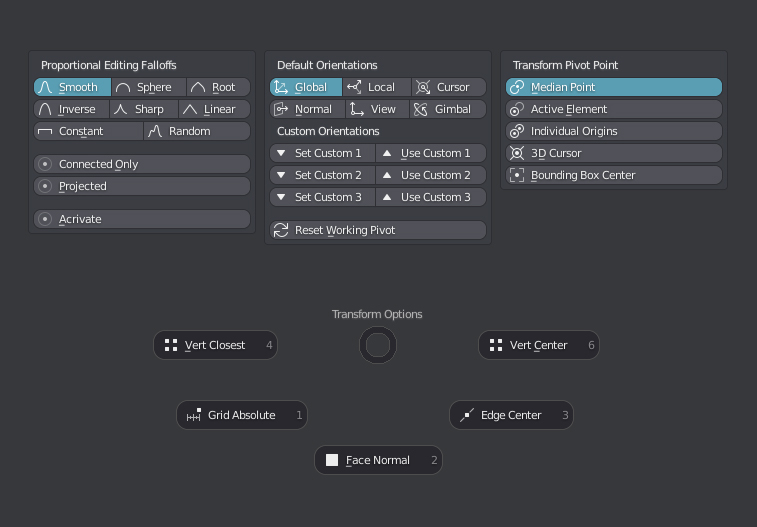757x527 pixels.
Task: Toggle the Projected option
Action: (142, 186)
